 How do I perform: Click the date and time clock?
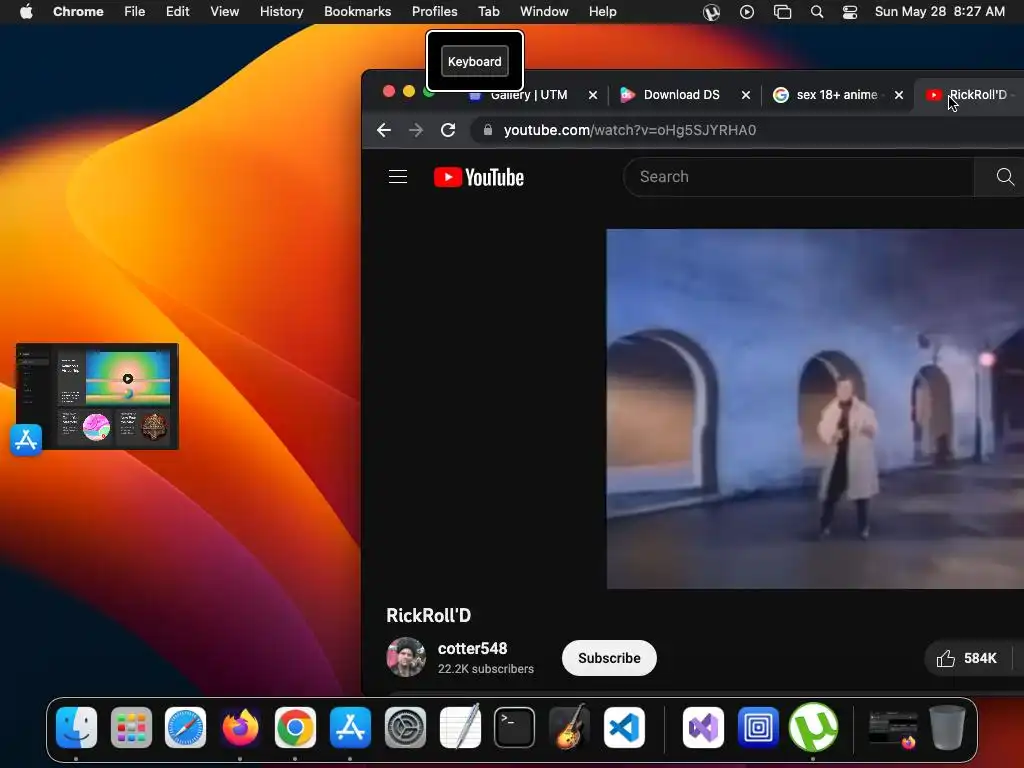[940, 12]
